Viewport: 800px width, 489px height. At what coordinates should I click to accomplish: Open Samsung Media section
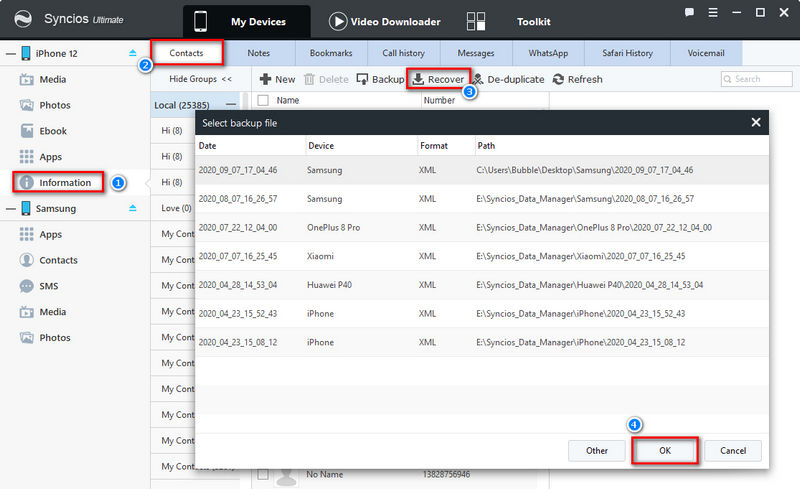[x=43, y=312]
